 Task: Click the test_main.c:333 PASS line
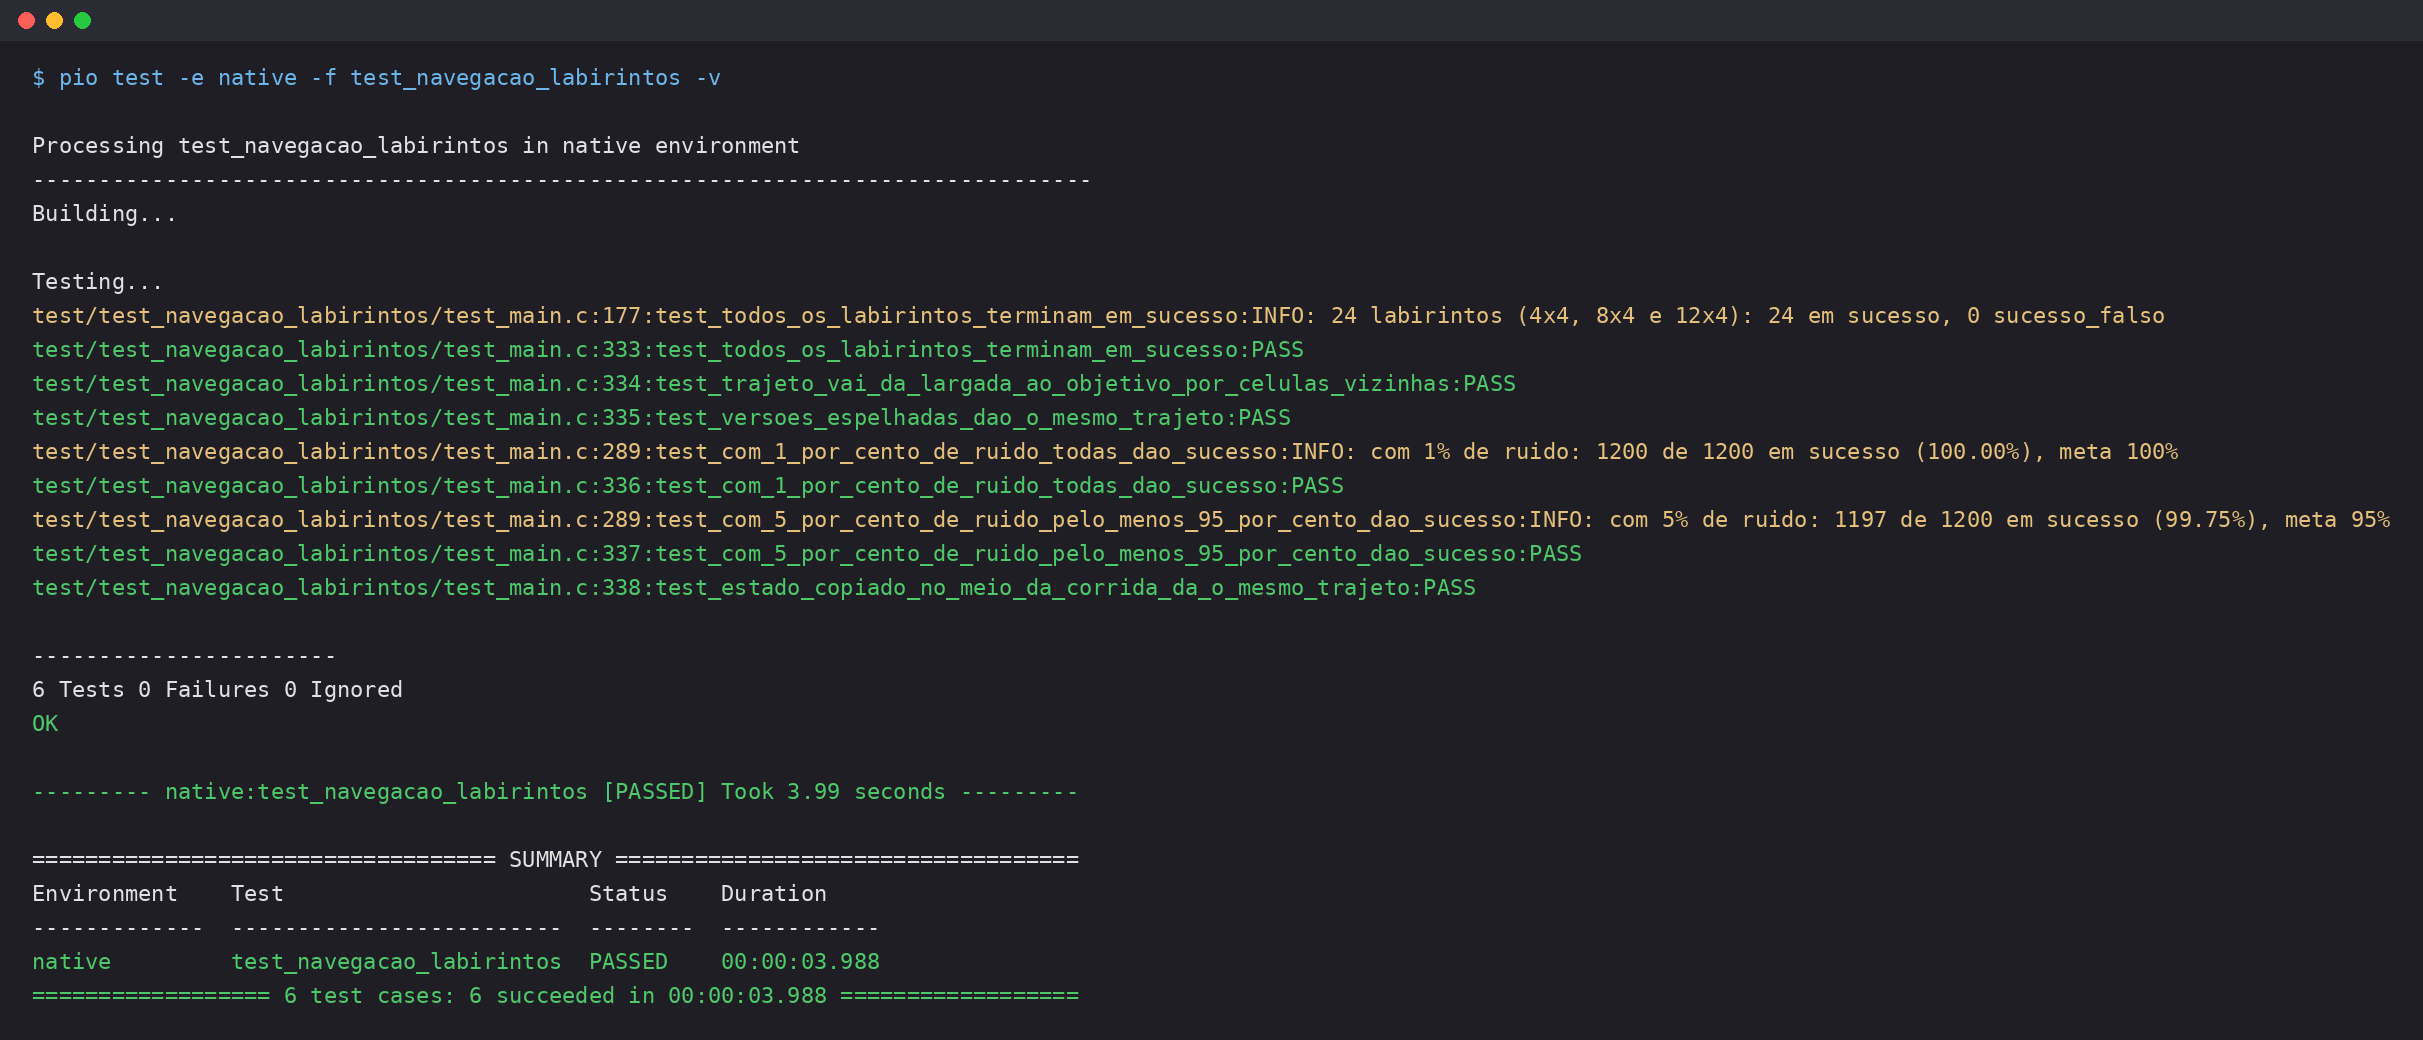click(x=668, y=350)
